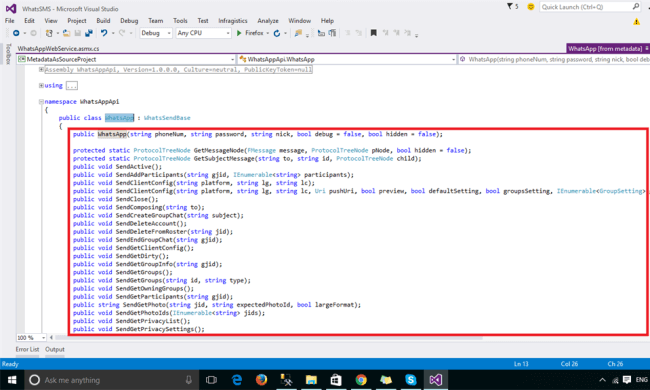Open the Team menu
The height and width of the screenshot is (390, 650).
coord(155,21)
